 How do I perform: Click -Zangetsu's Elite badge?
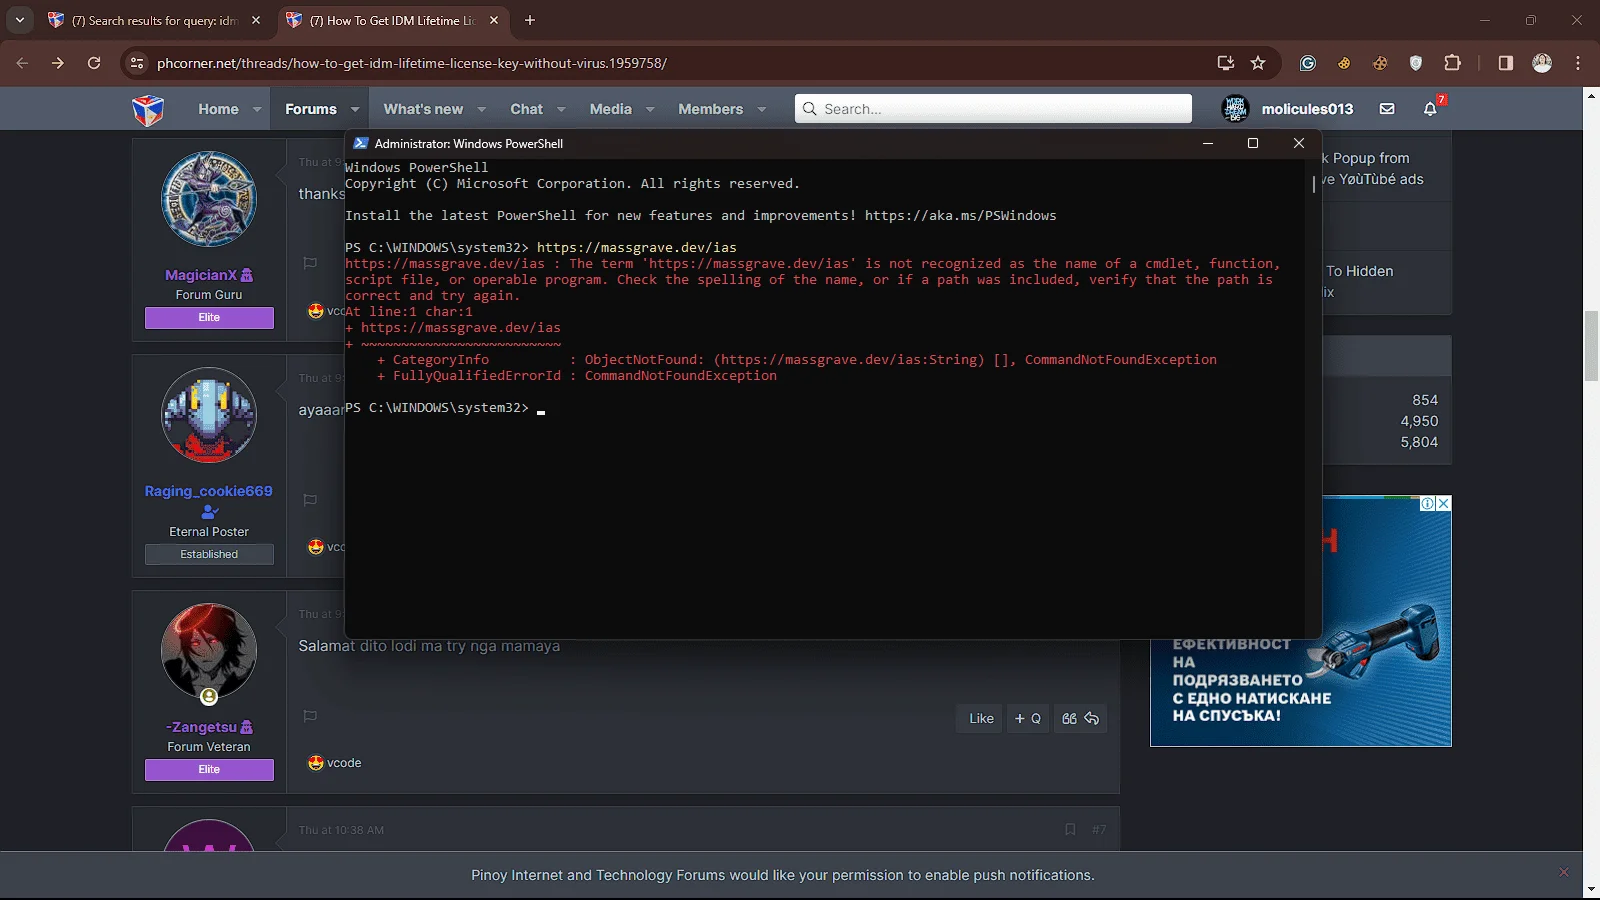coord(209,769)
